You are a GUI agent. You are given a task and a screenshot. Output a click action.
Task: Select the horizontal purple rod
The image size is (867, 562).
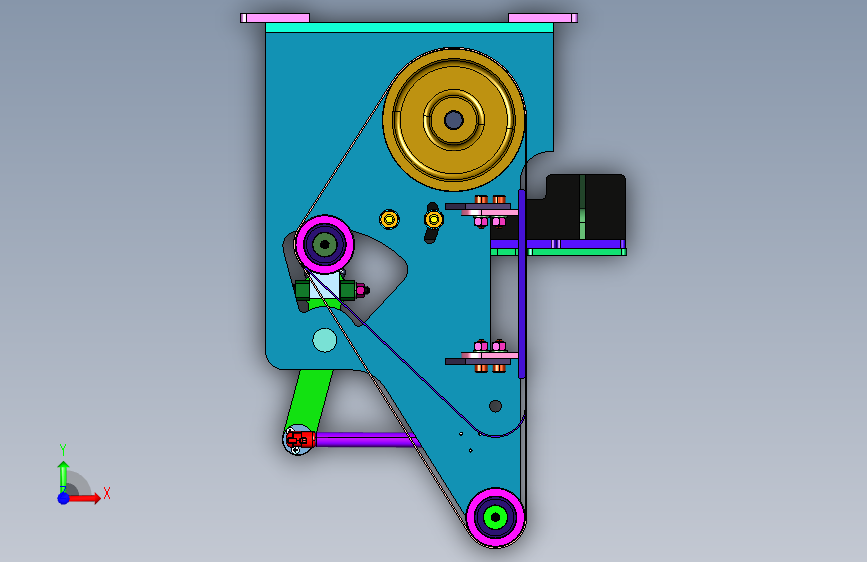tap(366, 439)
